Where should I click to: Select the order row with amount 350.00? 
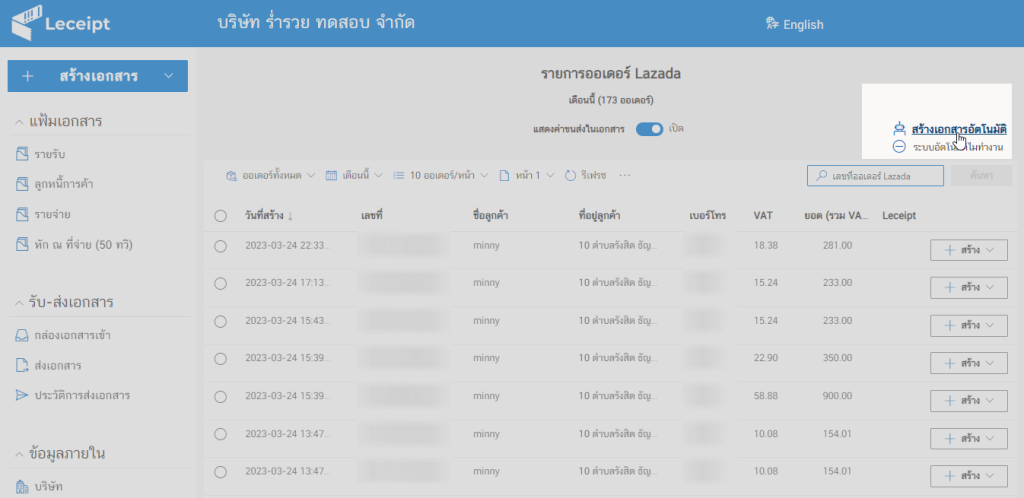(x=220, y=358)
